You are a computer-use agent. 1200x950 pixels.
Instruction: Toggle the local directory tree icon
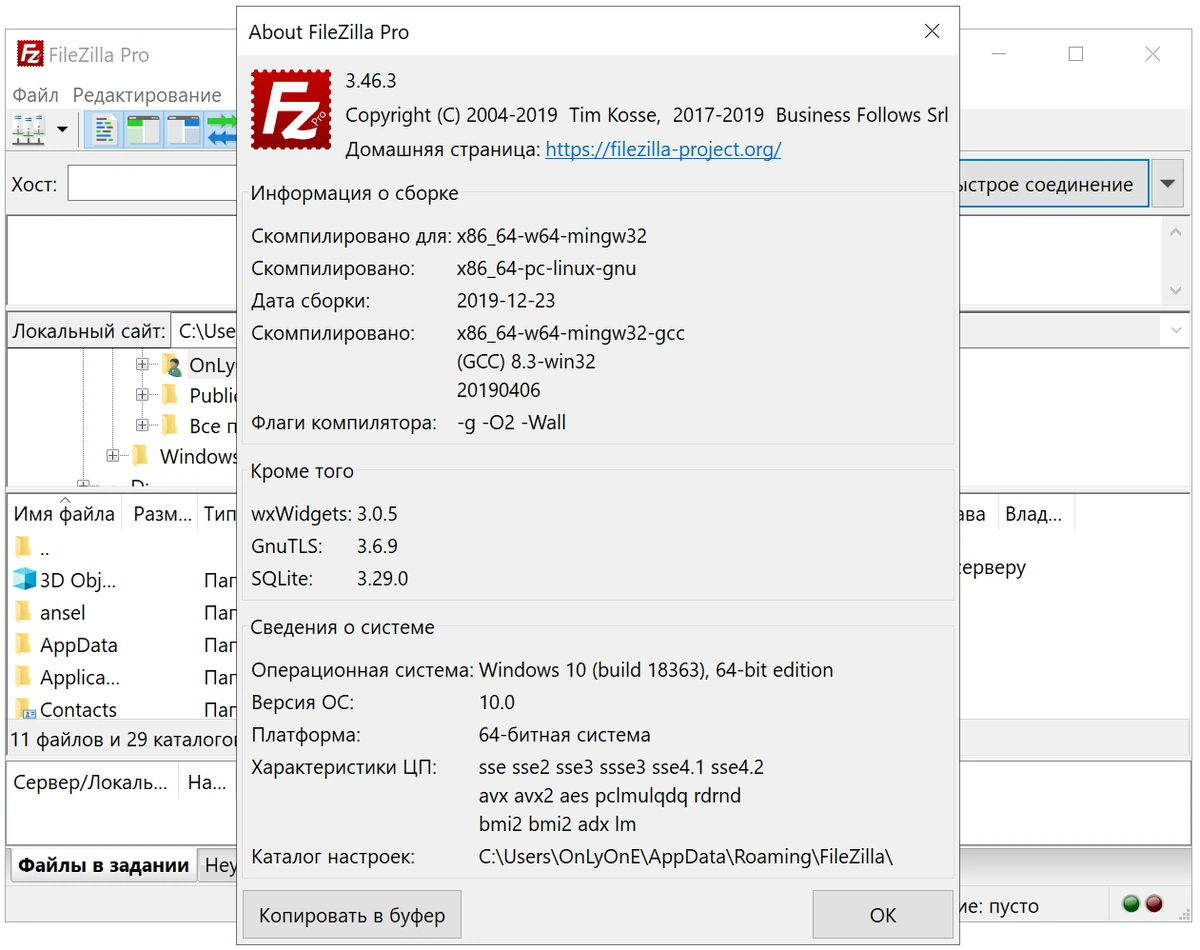(x=143, y=129)
